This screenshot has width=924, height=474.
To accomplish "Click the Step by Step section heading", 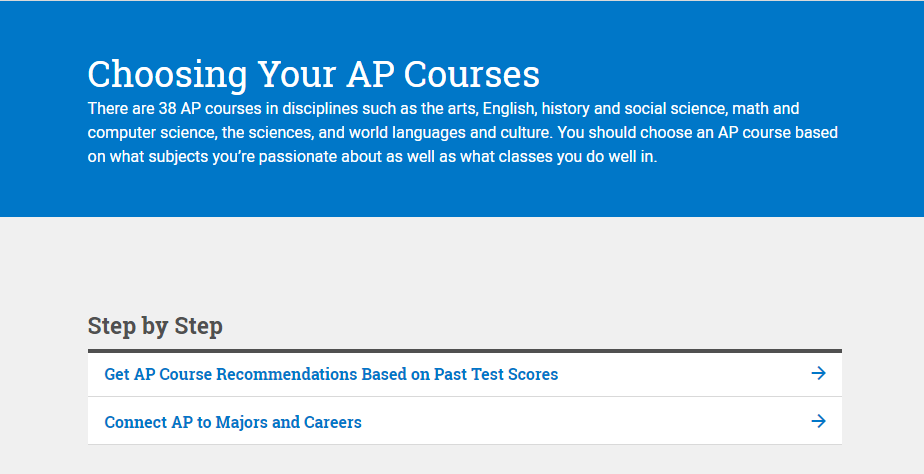I will (155, 326).
